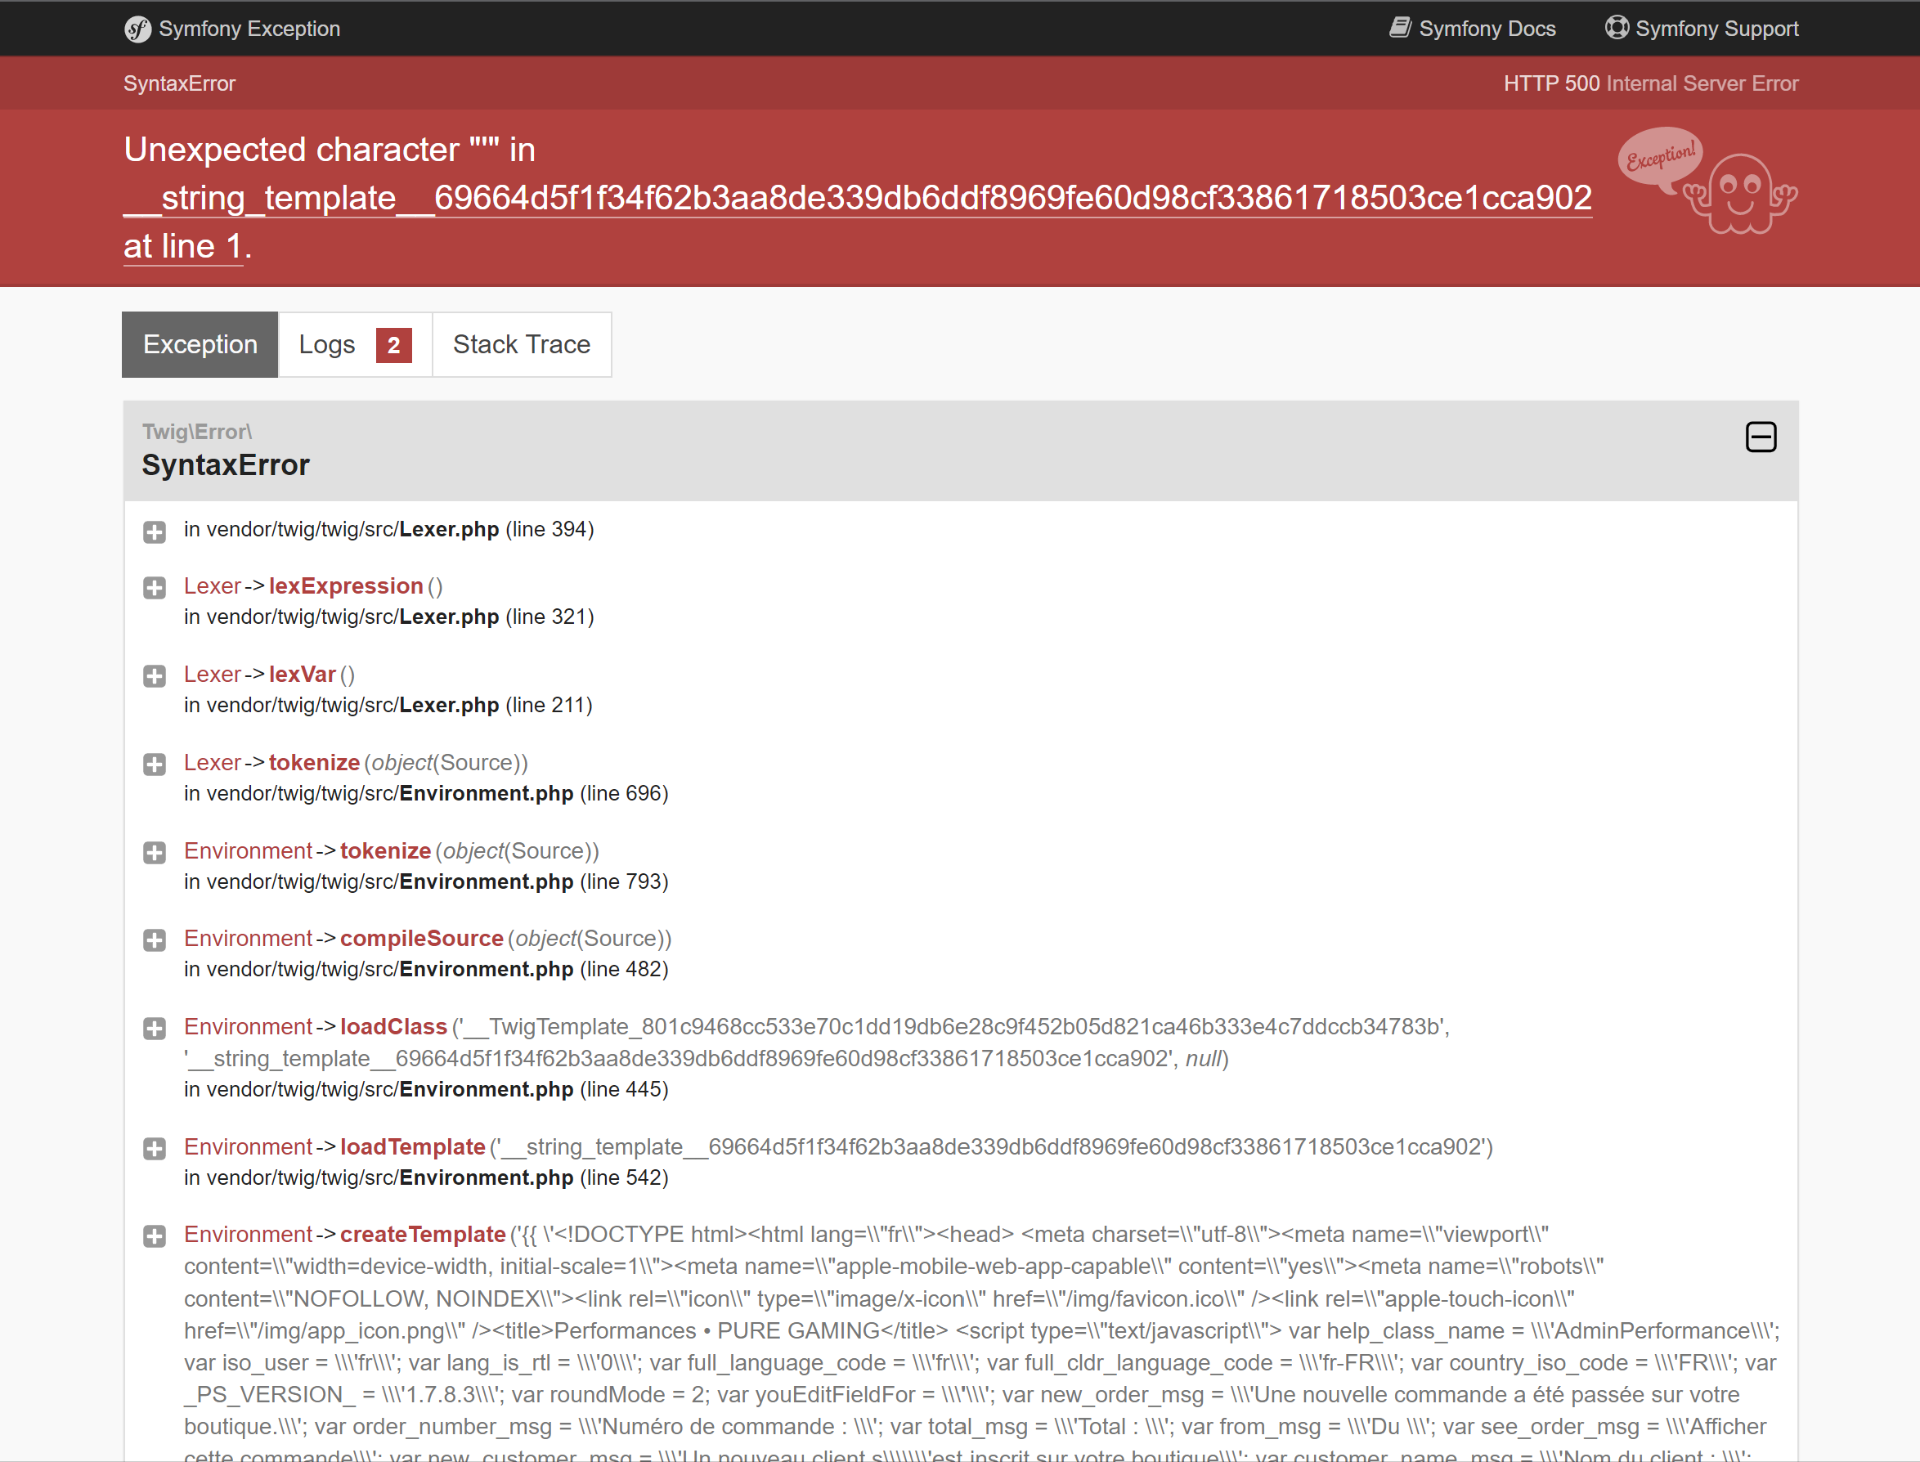Click the Symfony logo icon in header
The image size is (1920, 1462).
click(137, 29)
